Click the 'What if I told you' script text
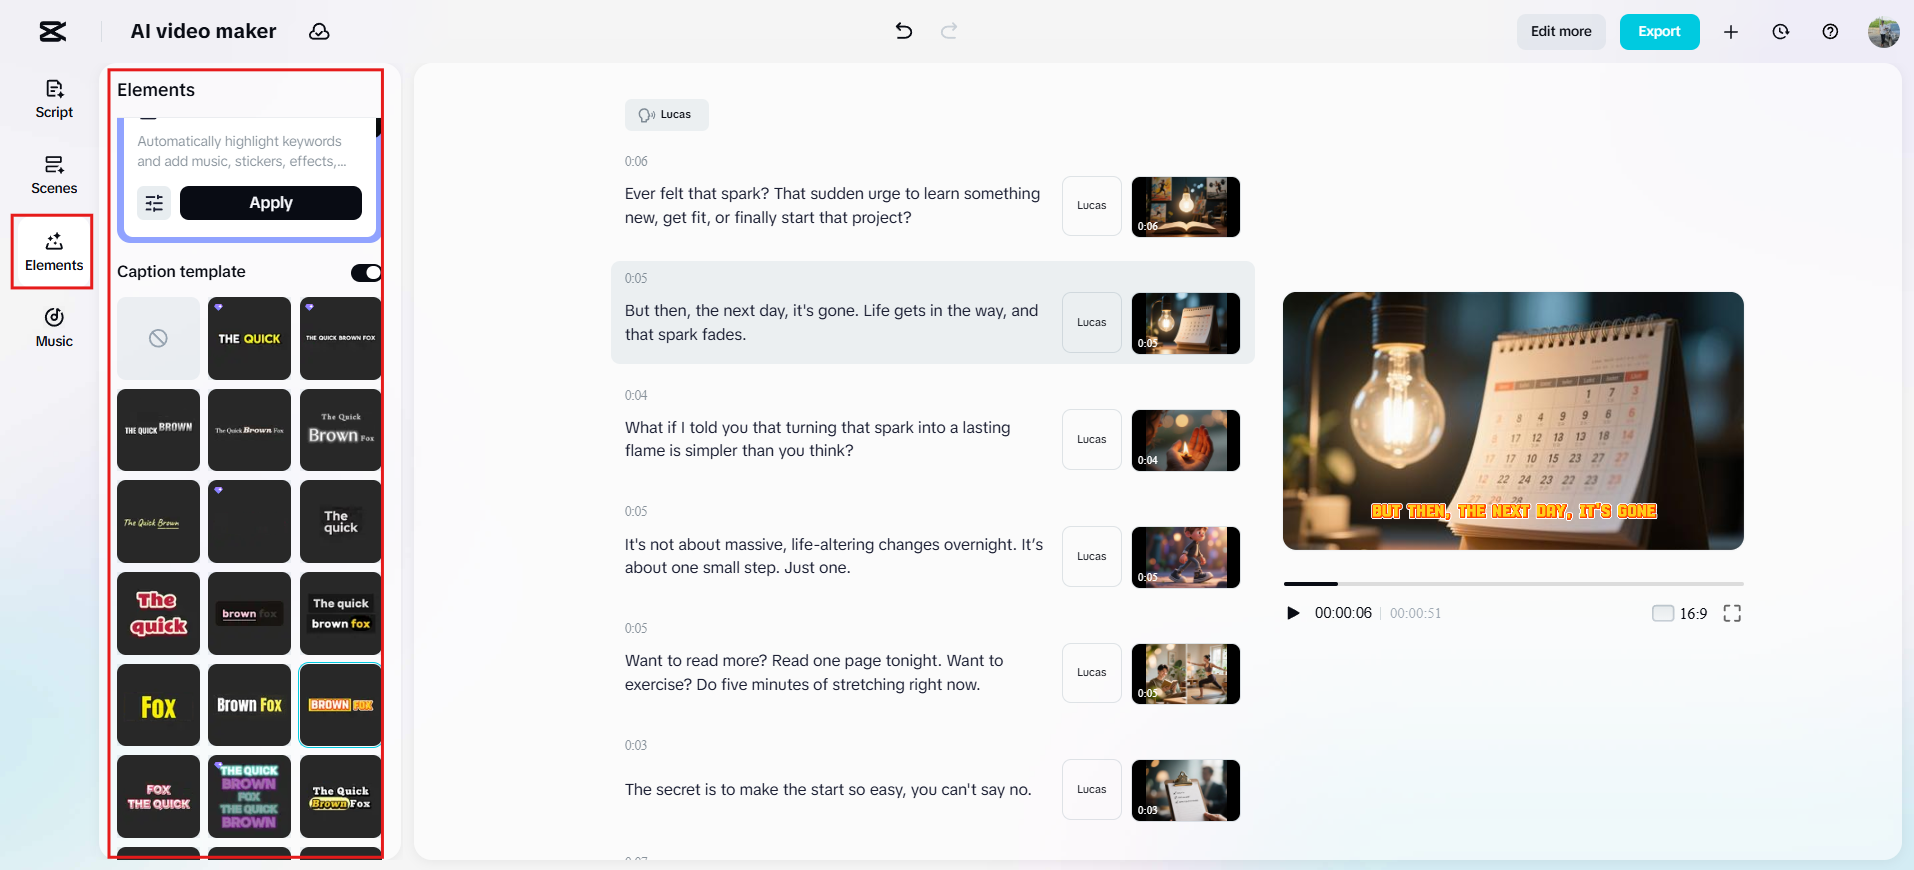This screenshot has width=1914, height=870. click(818, 439)
